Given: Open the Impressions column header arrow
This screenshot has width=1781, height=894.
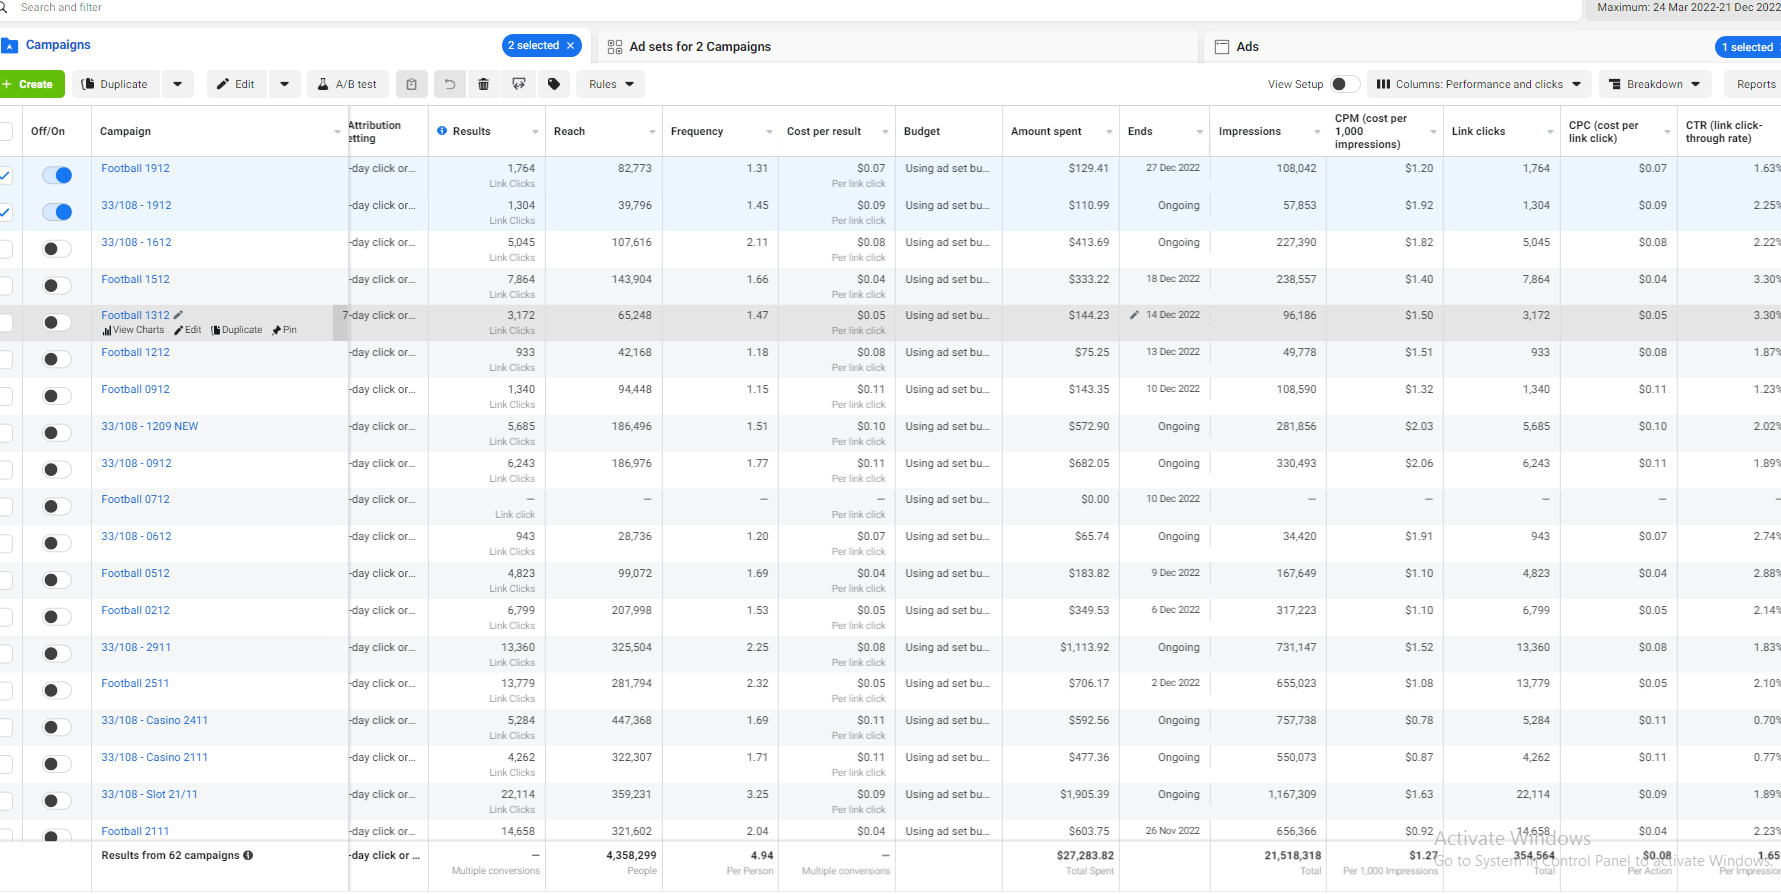Looking at the screenshot, I should 1317,132.
